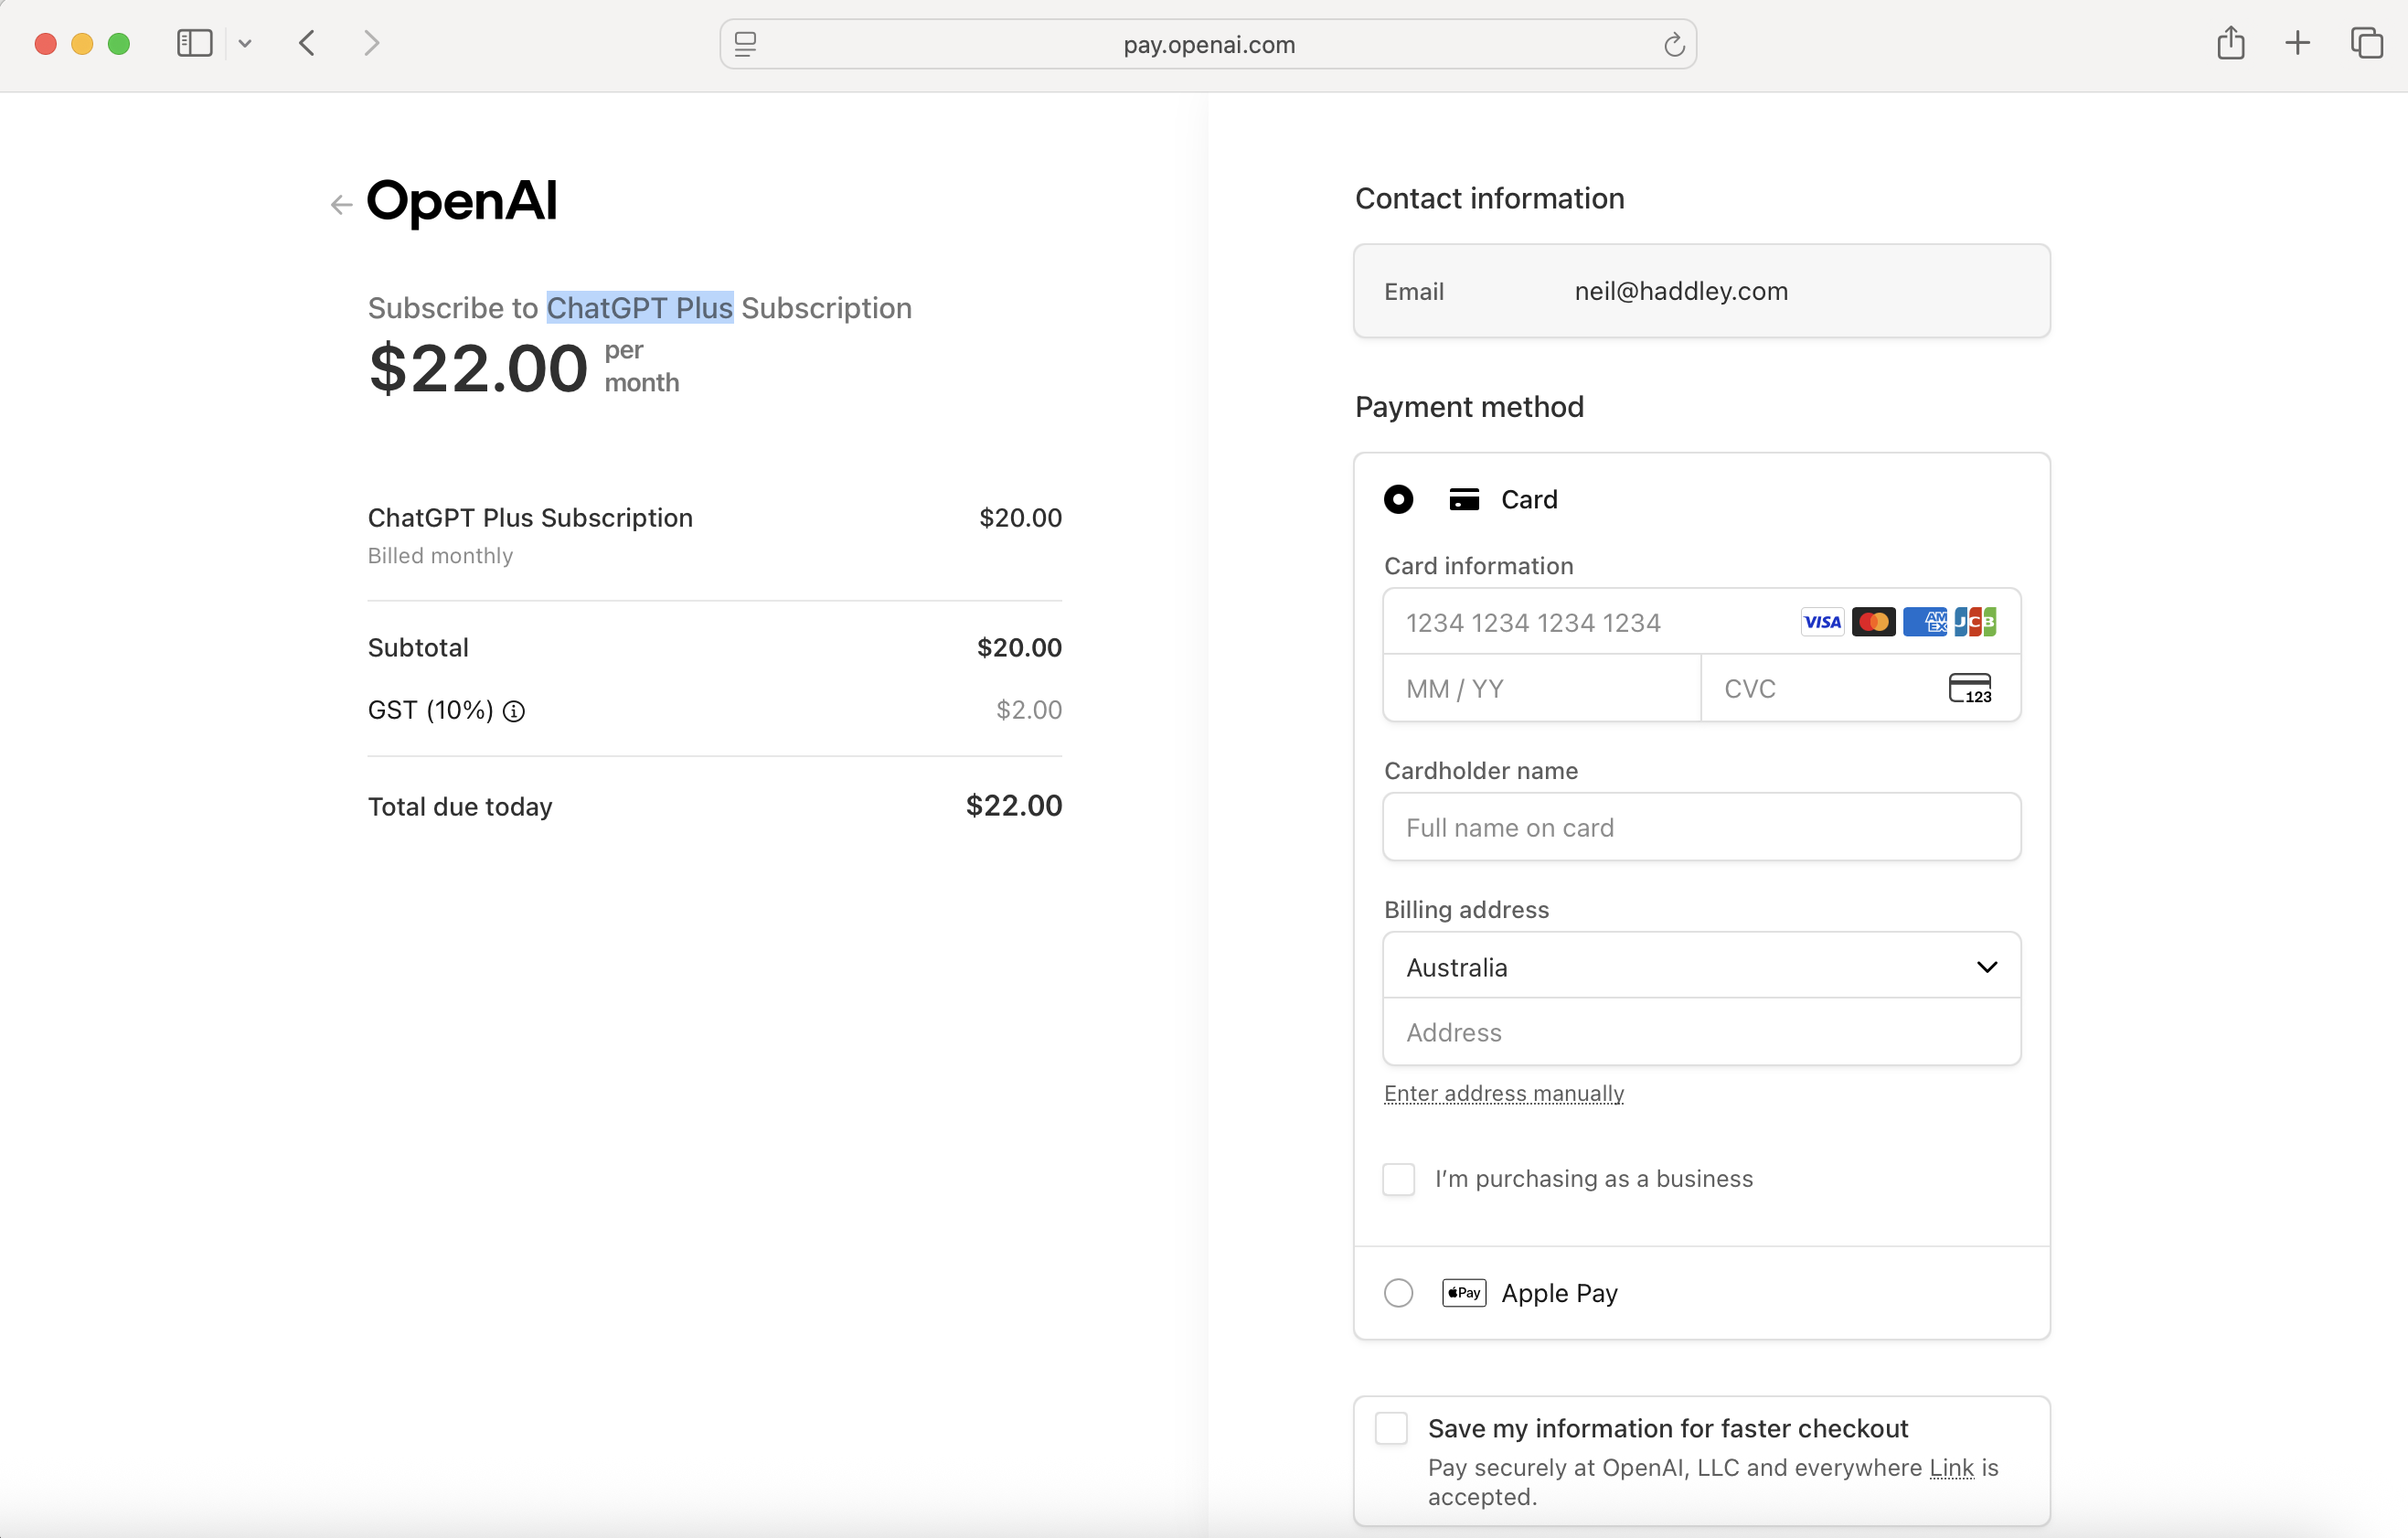The image size is (2408, 1538).
Task: Click the back arrow beside OpenAI logo
Action: pyautogui.click(x=341, y=205)
